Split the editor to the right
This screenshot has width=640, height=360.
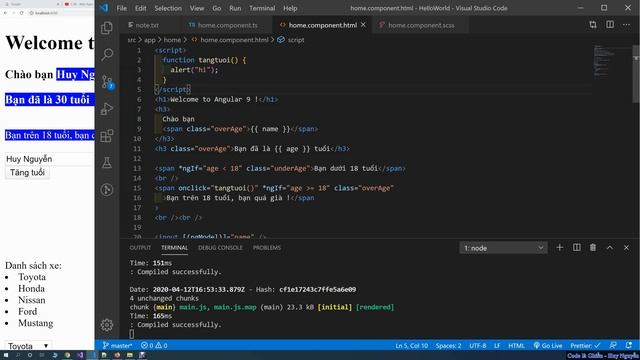coord(610,25)
